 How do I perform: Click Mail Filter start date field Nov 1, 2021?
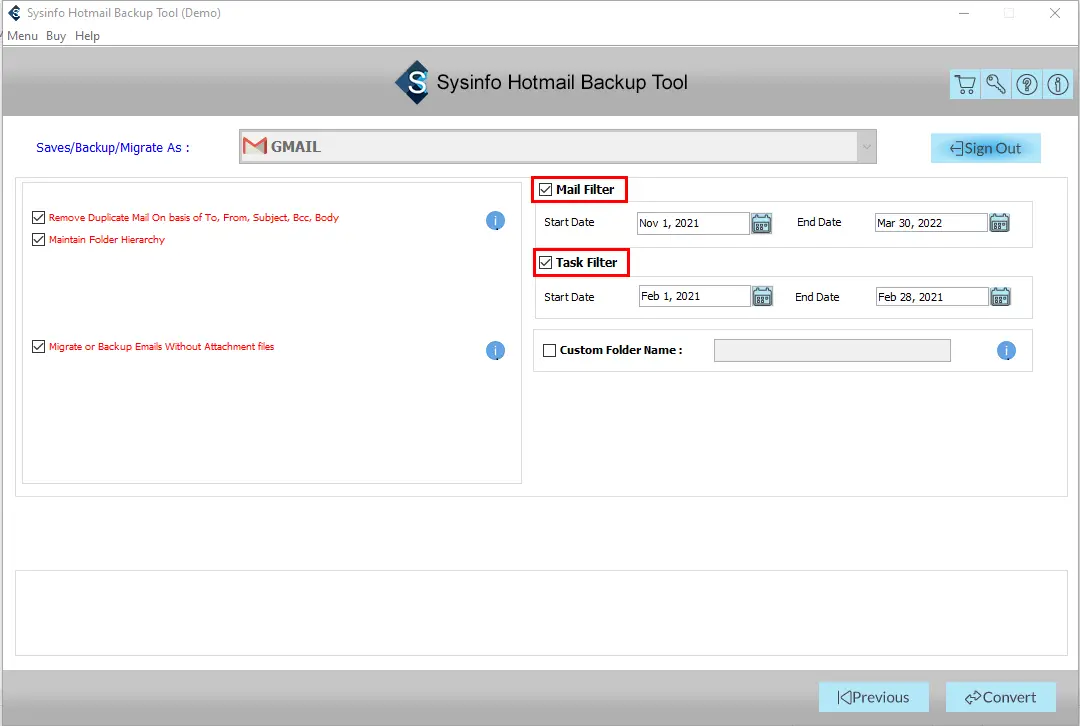pos(693,223)
